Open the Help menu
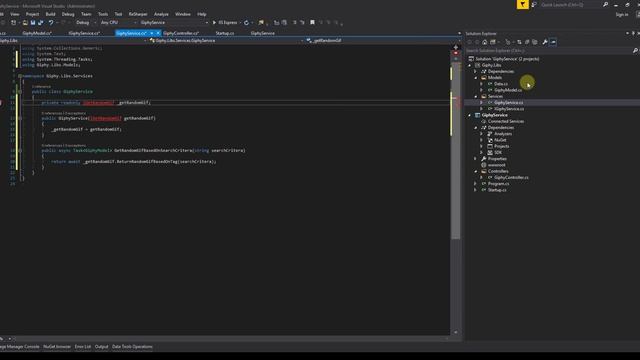The width and height of the screenshot is (640, 360). click(x=202, y=14)
